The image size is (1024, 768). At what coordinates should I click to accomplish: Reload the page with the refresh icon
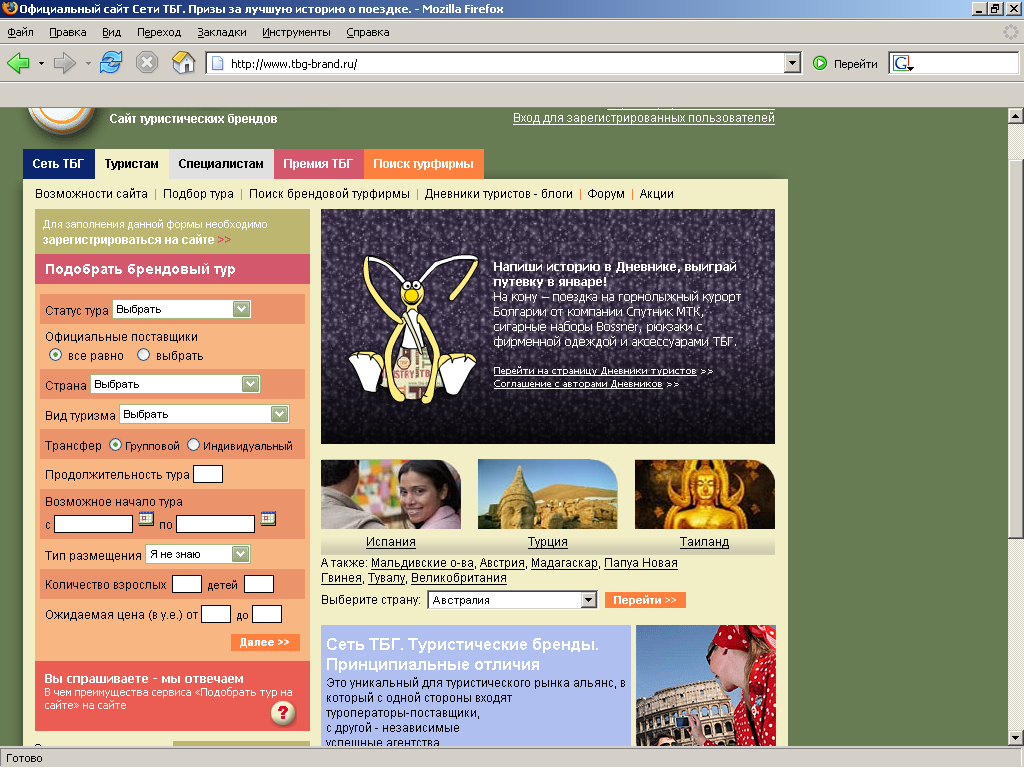click(111, 63)
